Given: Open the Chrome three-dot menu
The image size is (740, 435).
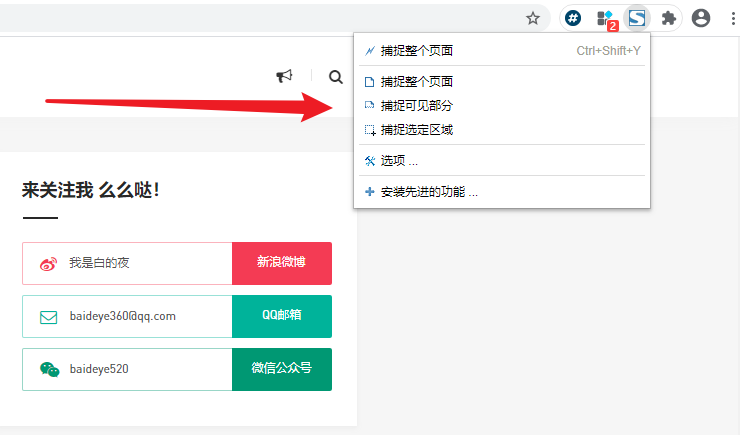Looking at the screenshot, I should tap(732, 18).
